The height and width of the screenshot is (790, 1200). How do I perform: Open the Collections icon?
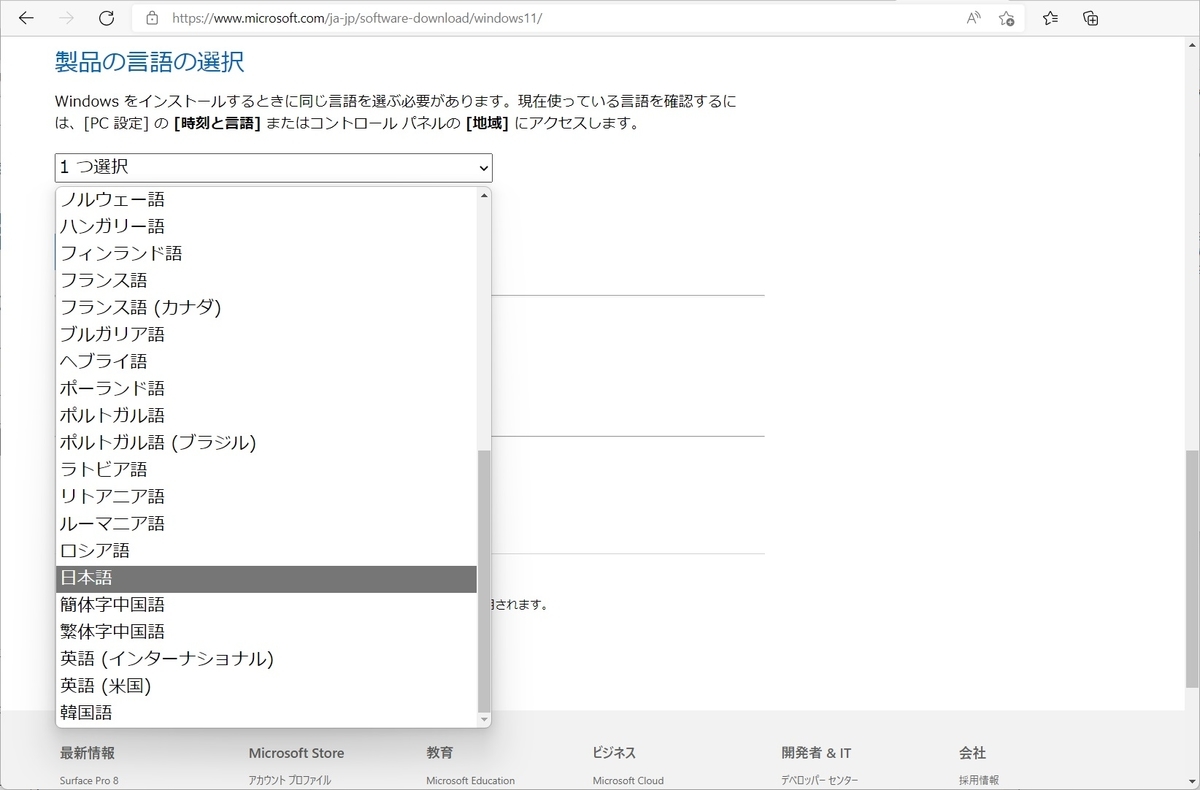click(1090, 17)
